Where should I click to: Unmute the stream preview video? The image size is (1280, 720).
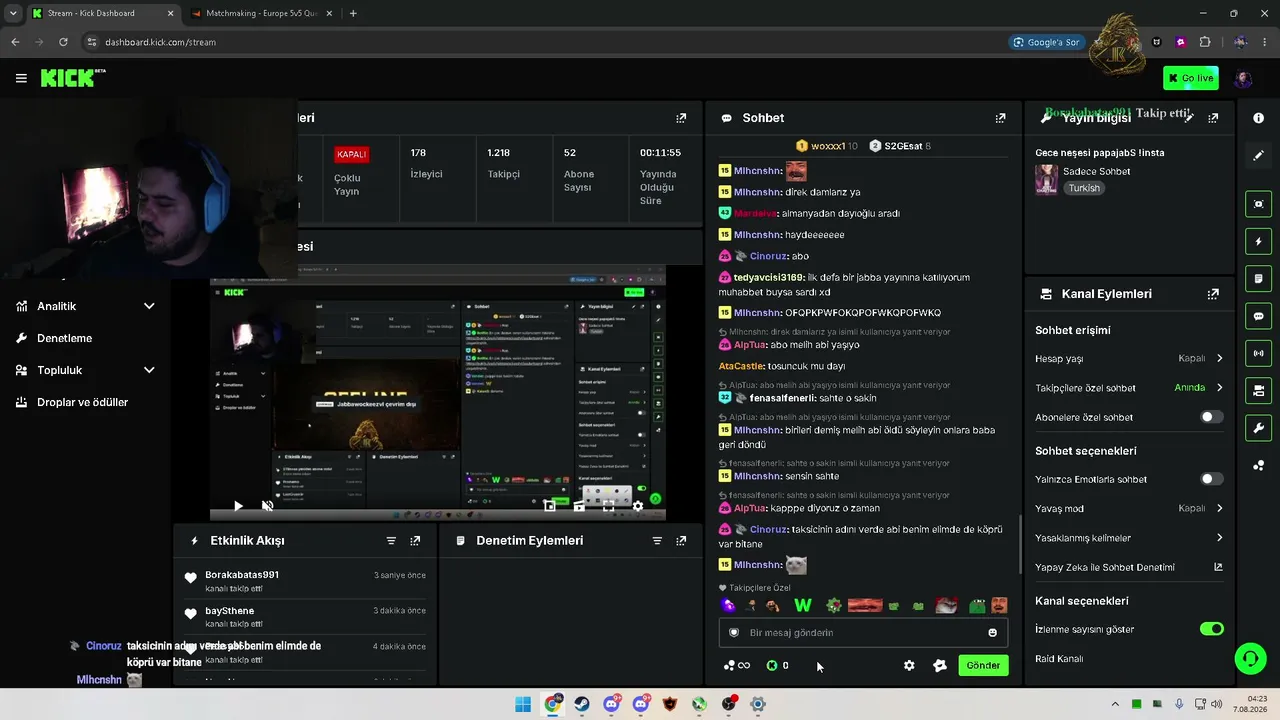267,506
